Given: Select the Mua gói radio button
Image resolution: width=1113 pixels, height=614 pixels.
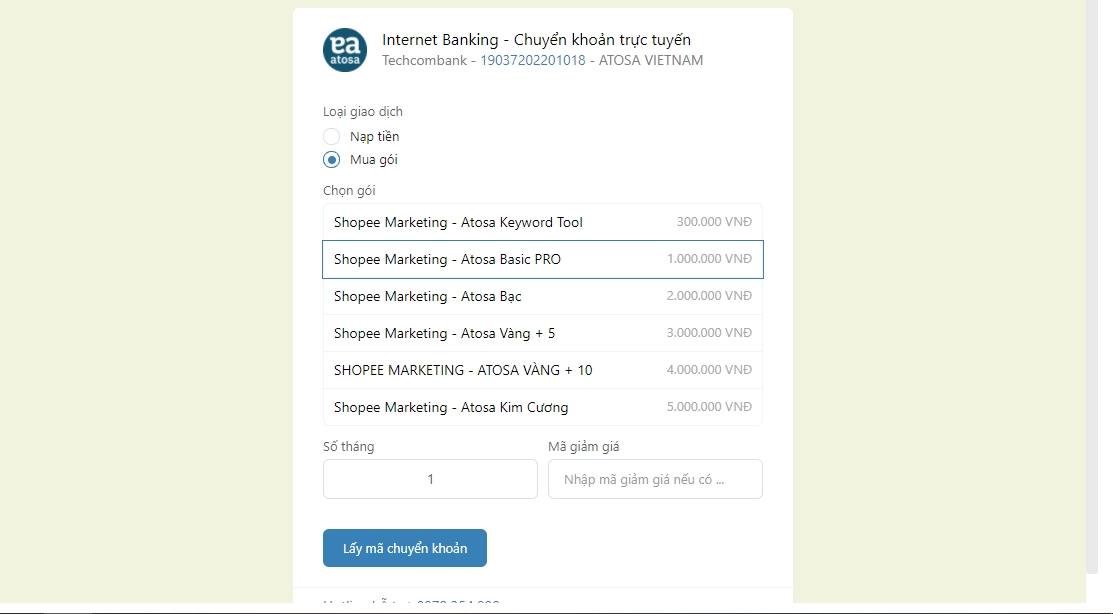Looking at the screenshot, I should [332, 160].
